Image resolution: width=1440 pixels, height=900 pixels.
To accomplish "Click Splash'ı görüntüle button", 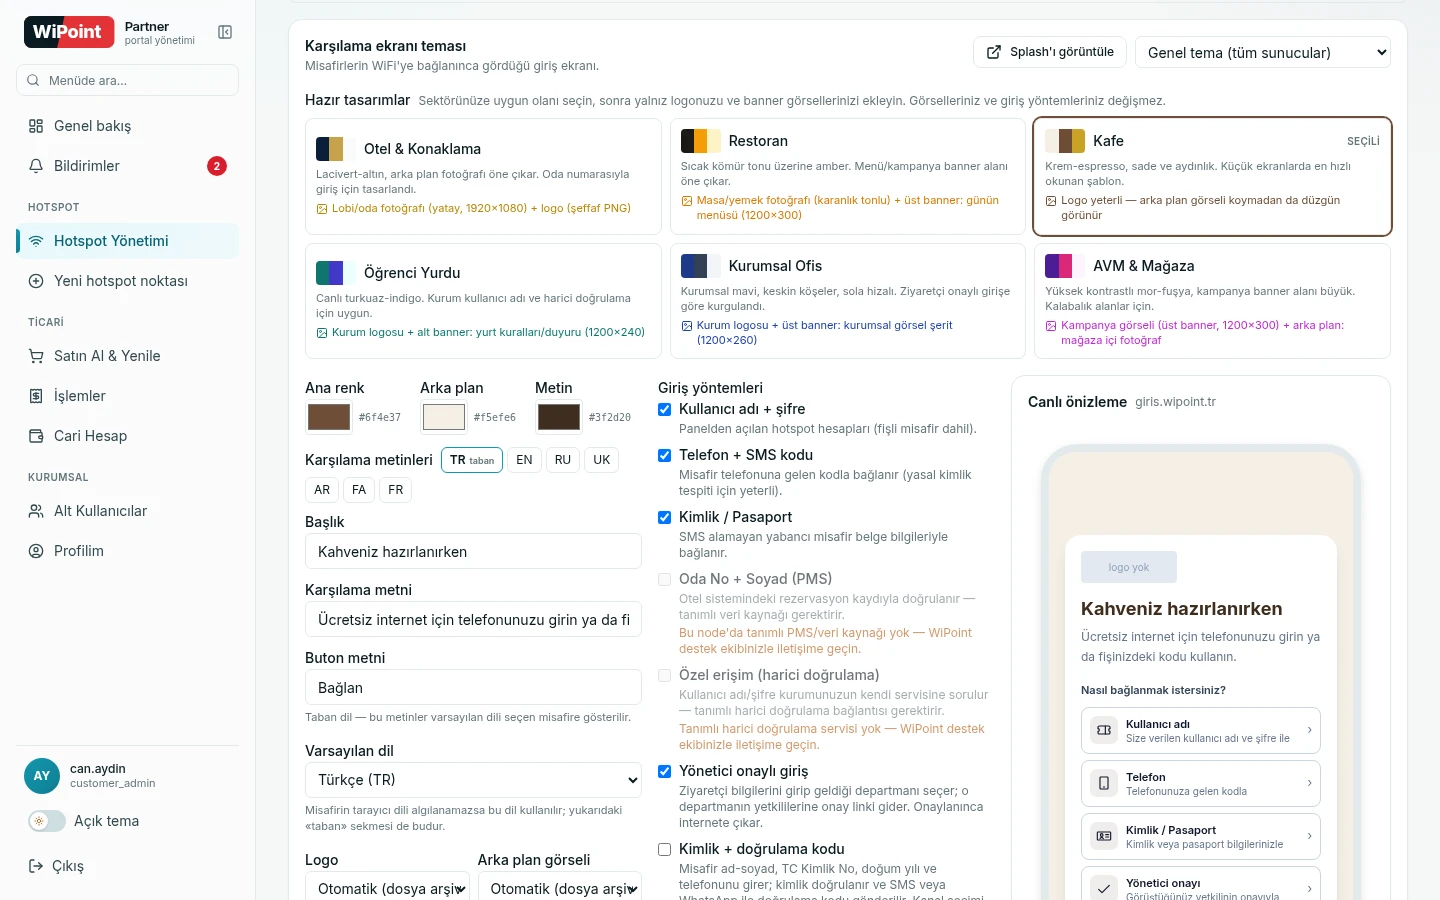I will pos(1050,52).
